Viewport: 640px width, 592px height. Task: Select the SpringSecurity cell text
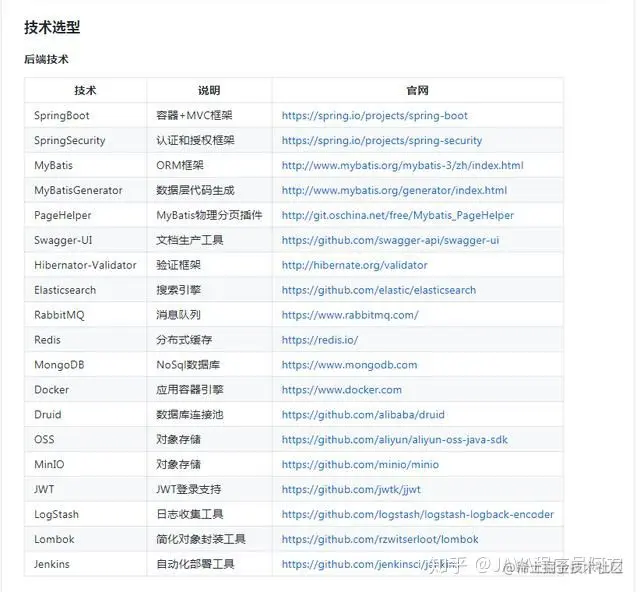click(x=69, y=140)
